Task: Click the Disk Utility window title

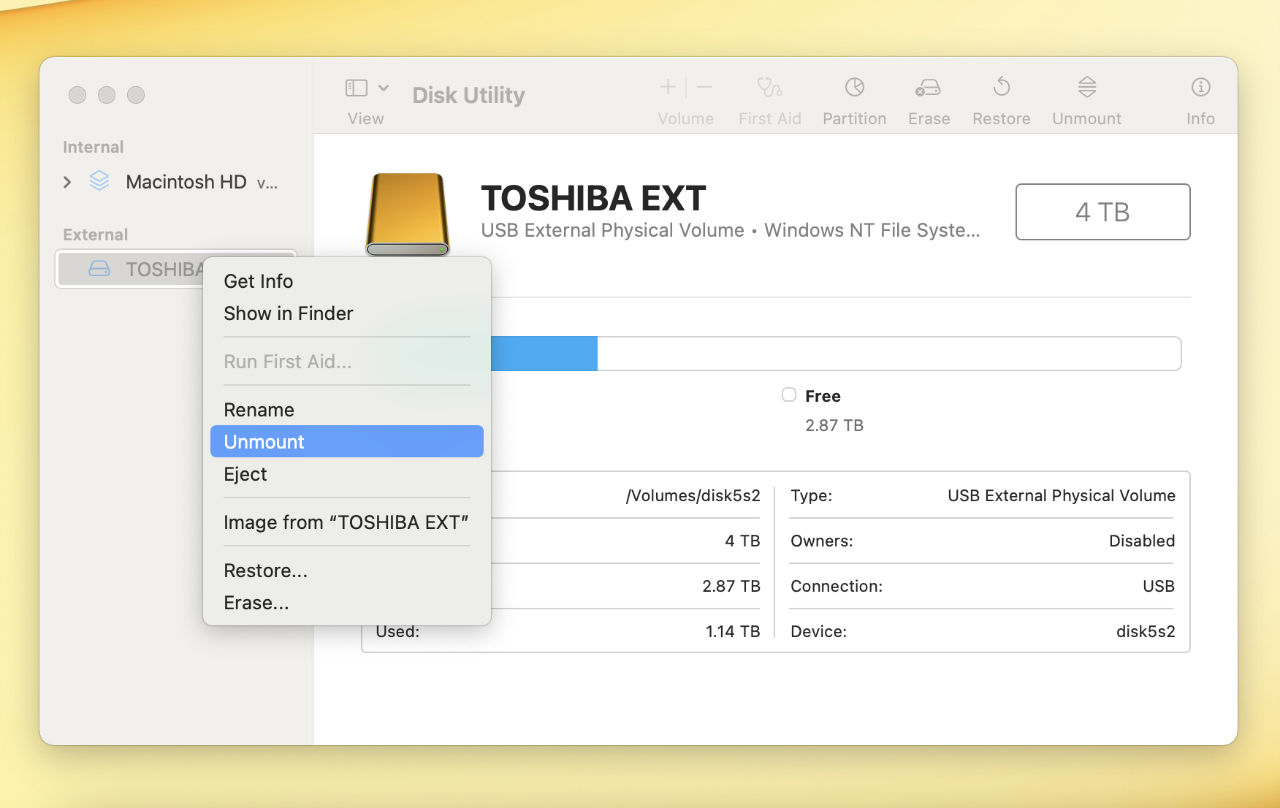Action: [x=468, y=95]
